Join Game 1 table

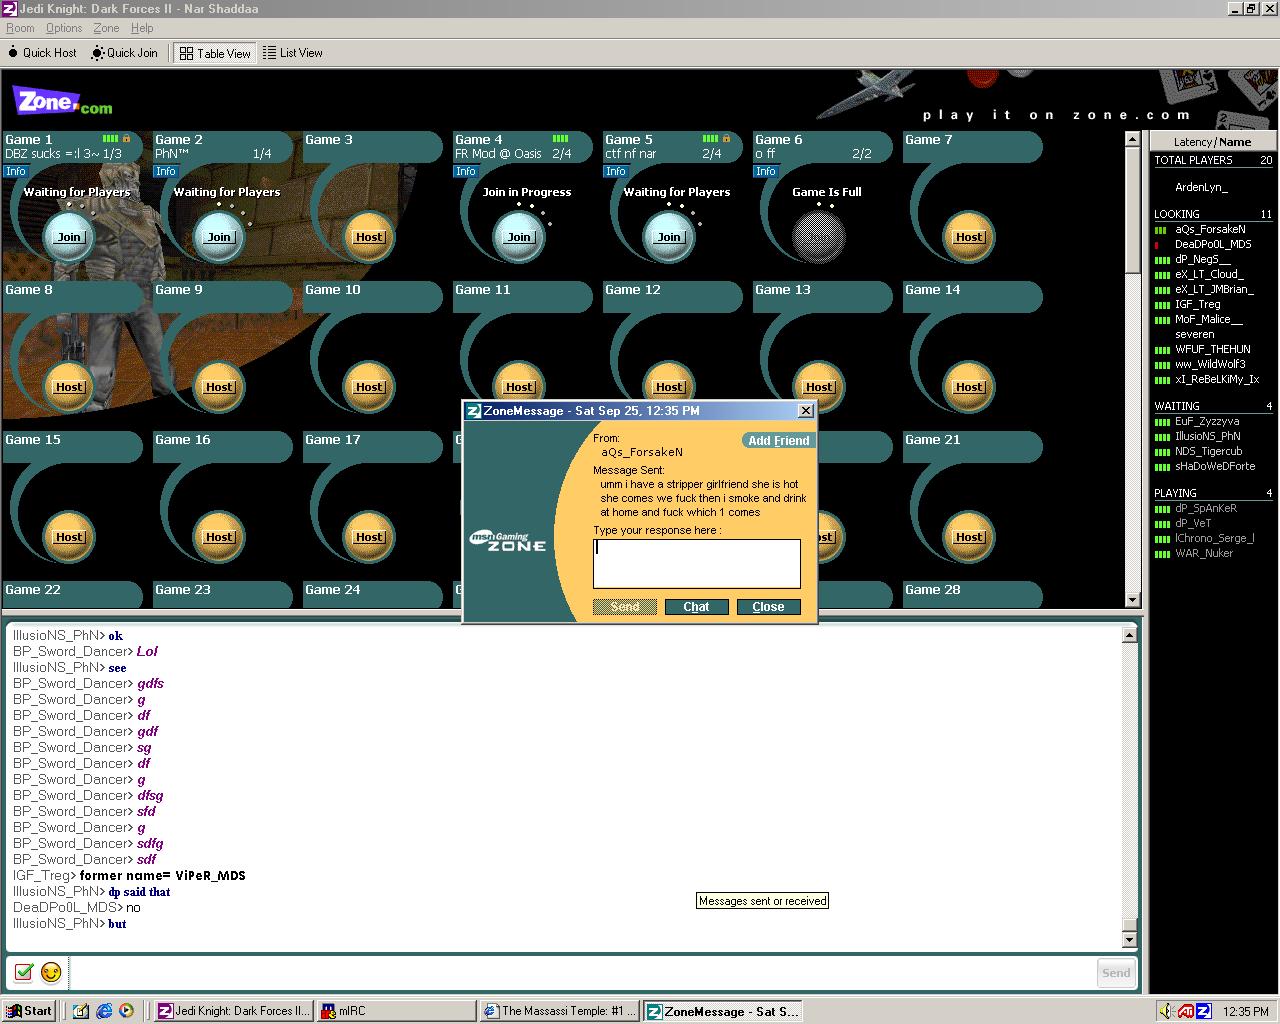pos(69,237)
